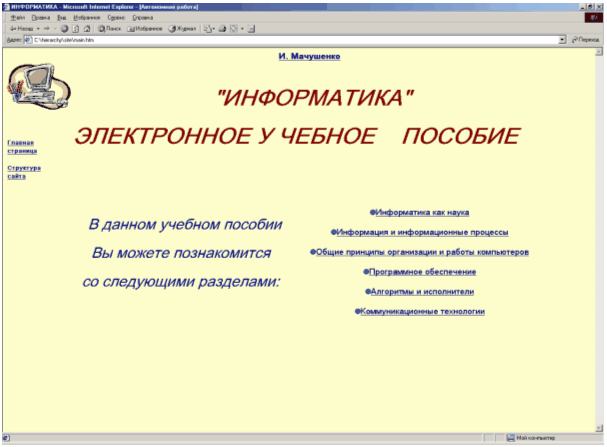Open the Search (Поиск) toolbar button
The width and height of the screenshot is (607, 447).
coord(109,28)
